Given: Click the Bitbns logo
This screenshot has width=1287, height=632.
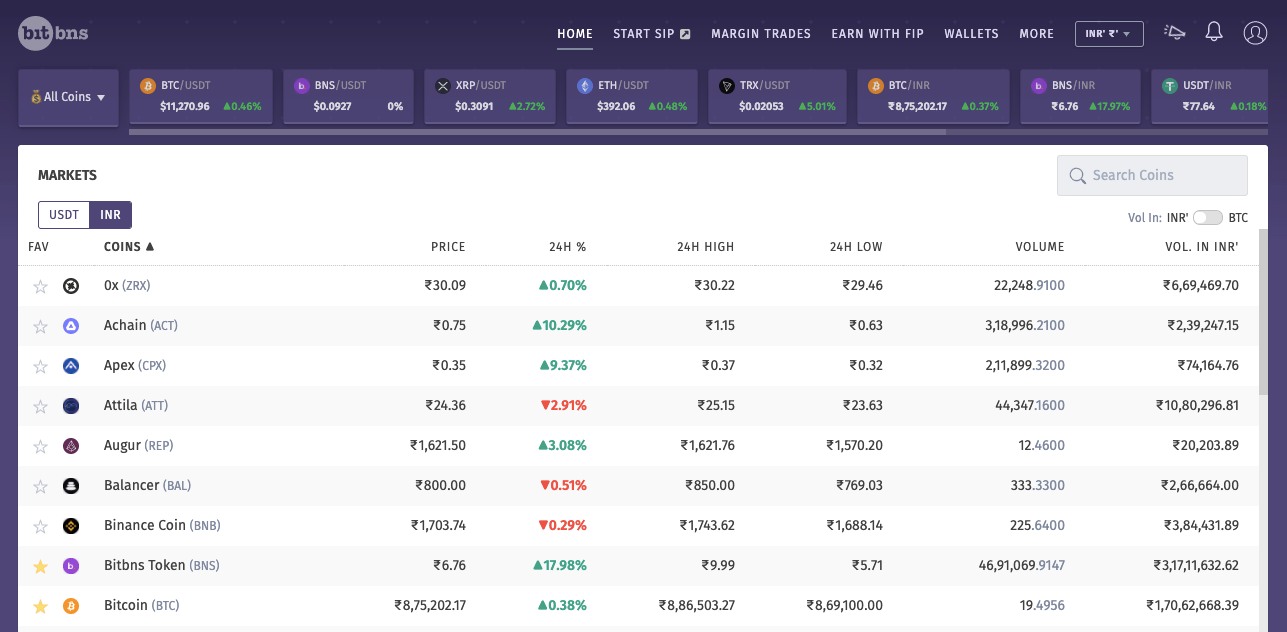Looking at the screenshot, I should [x=54, y=33].
